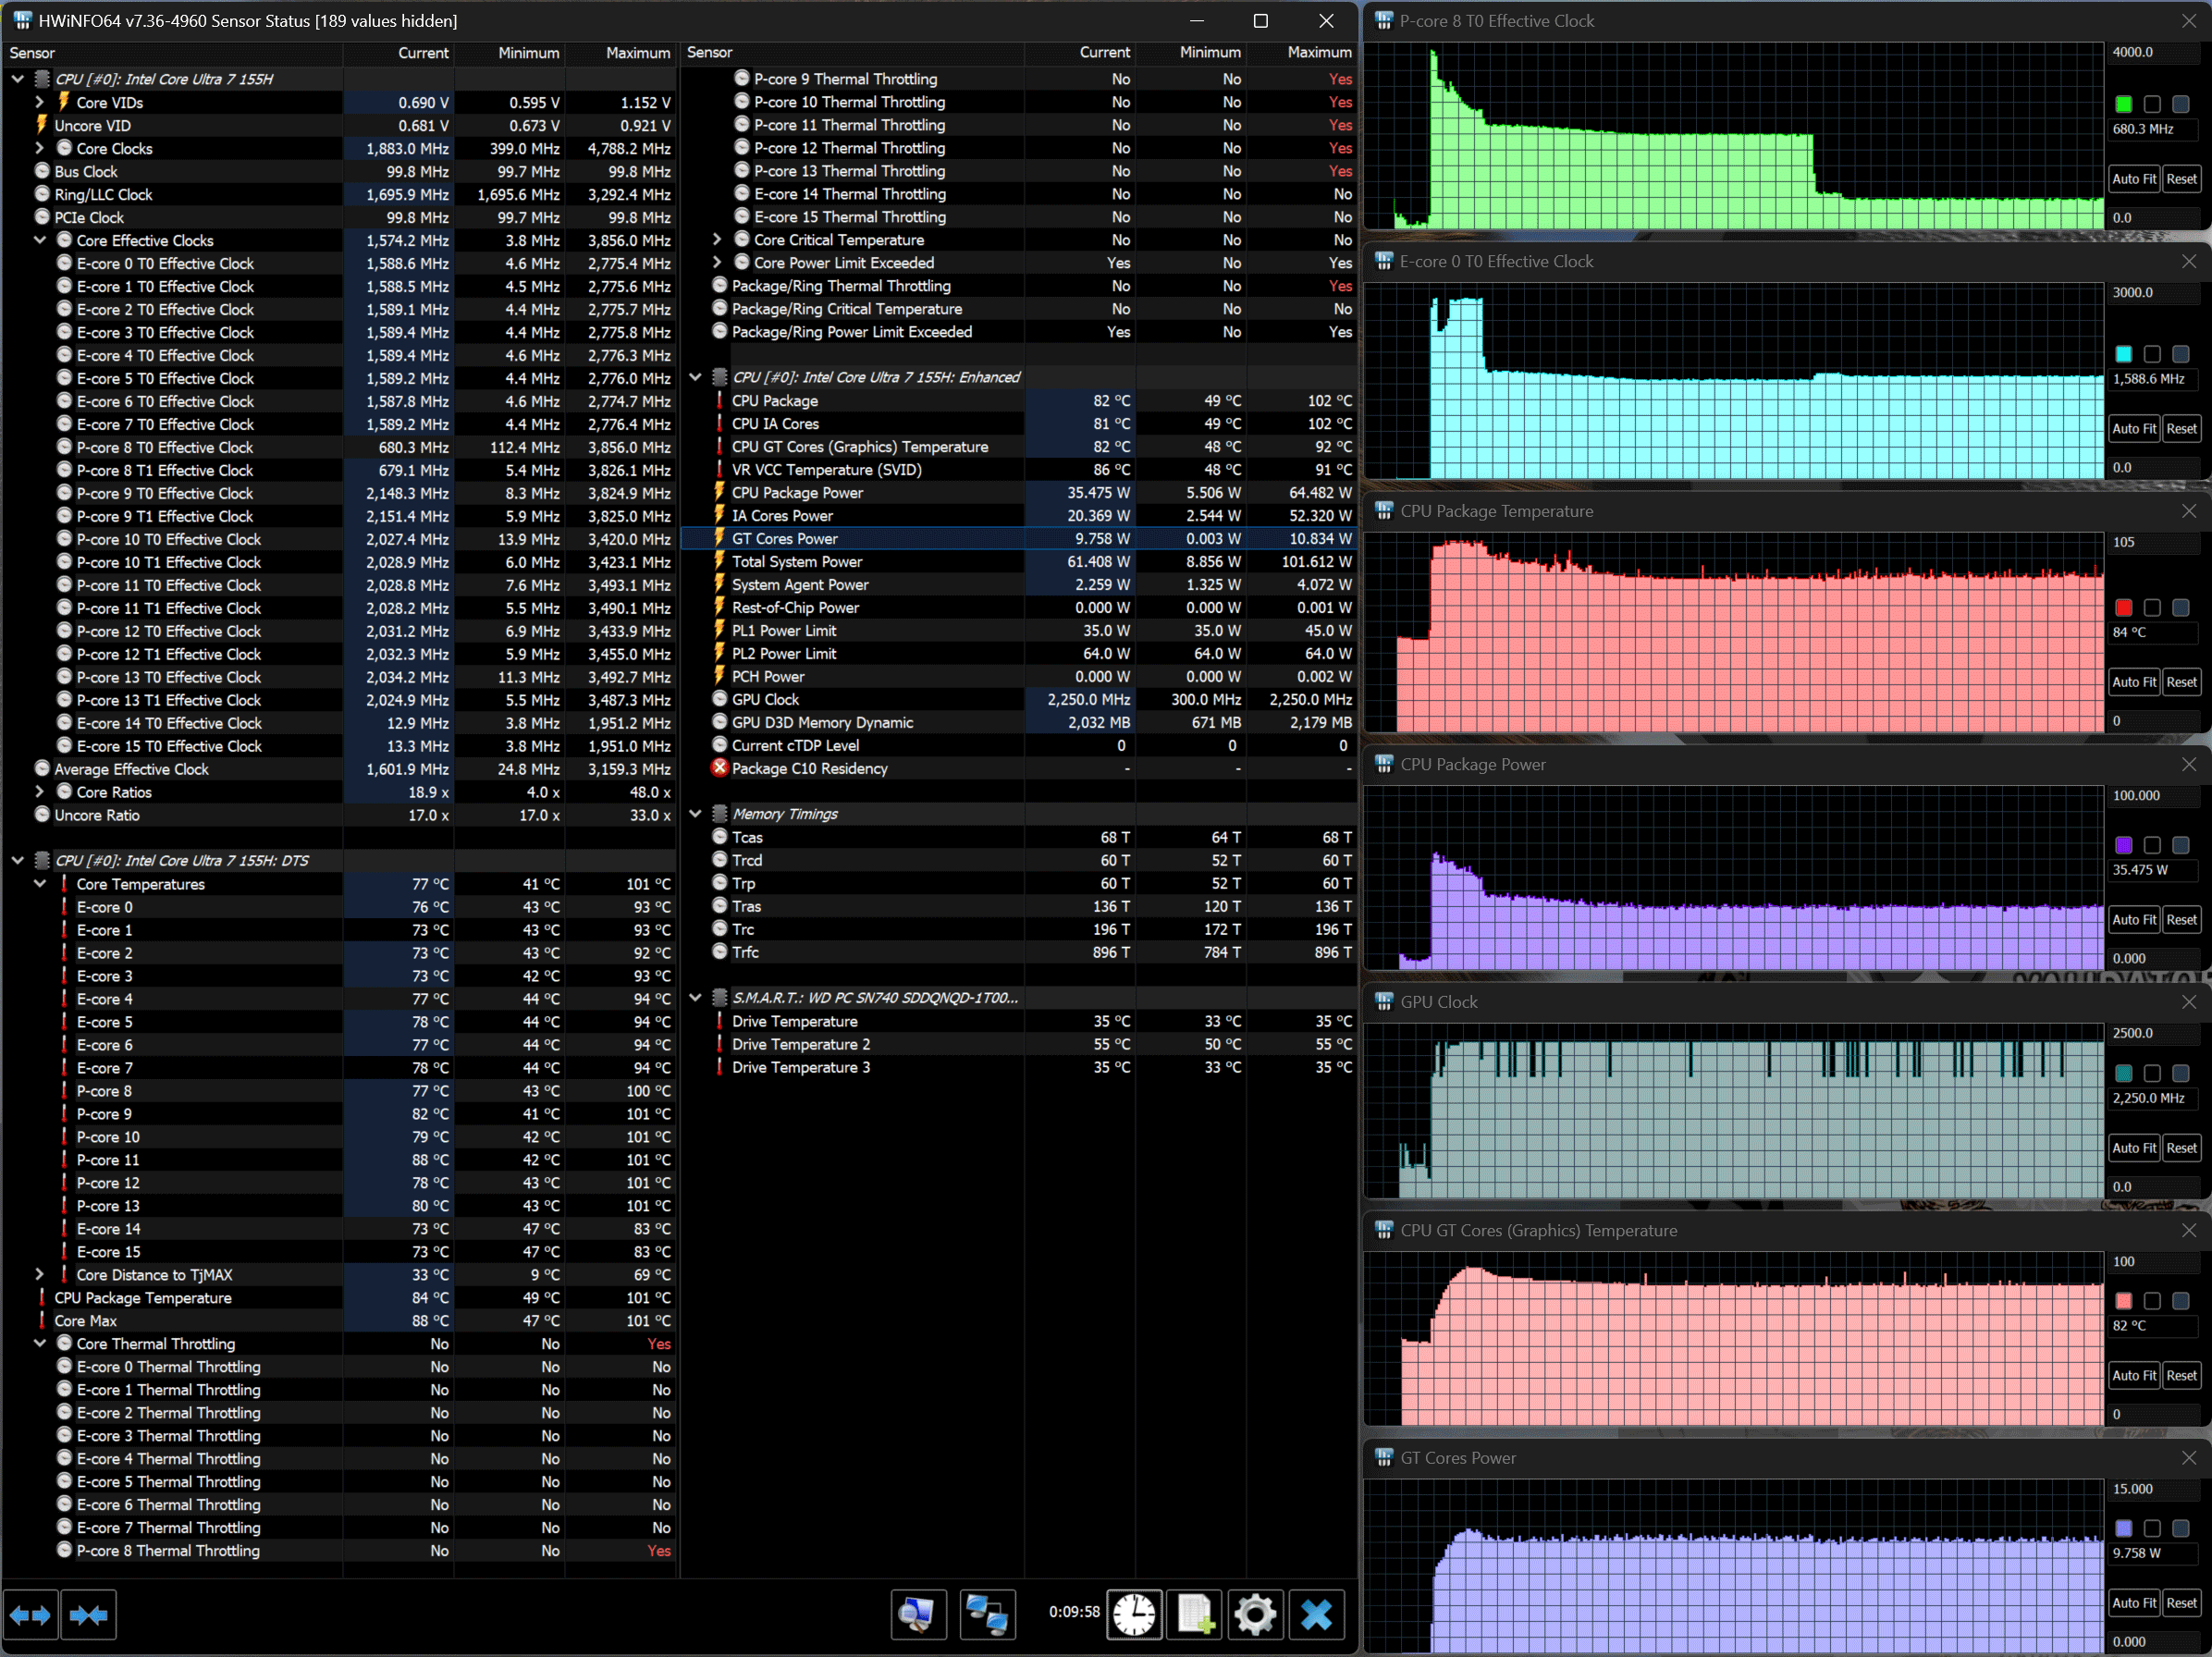This screenshot has height=1657, width=2212.
Task: Click the clock reset timer icon
Action: [1134, 1614]
